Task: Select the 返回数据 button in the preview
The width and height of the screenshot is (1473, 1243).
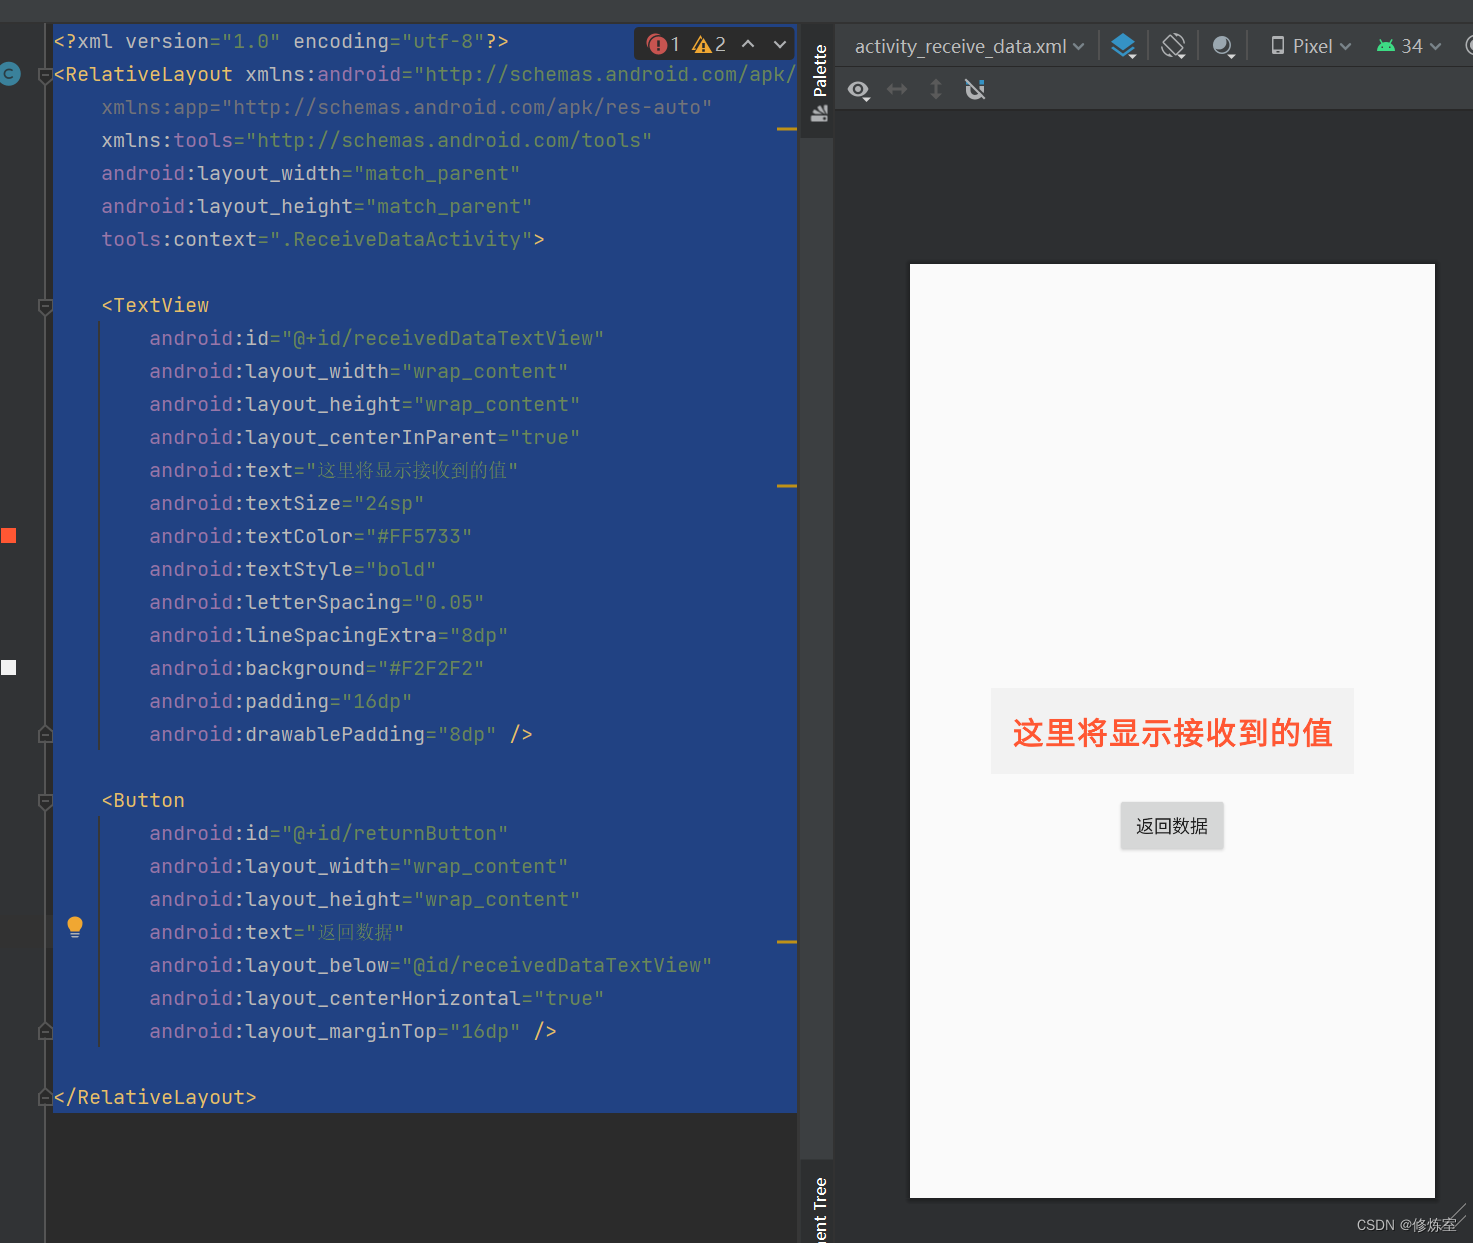Action: (x=1172, y=826)
